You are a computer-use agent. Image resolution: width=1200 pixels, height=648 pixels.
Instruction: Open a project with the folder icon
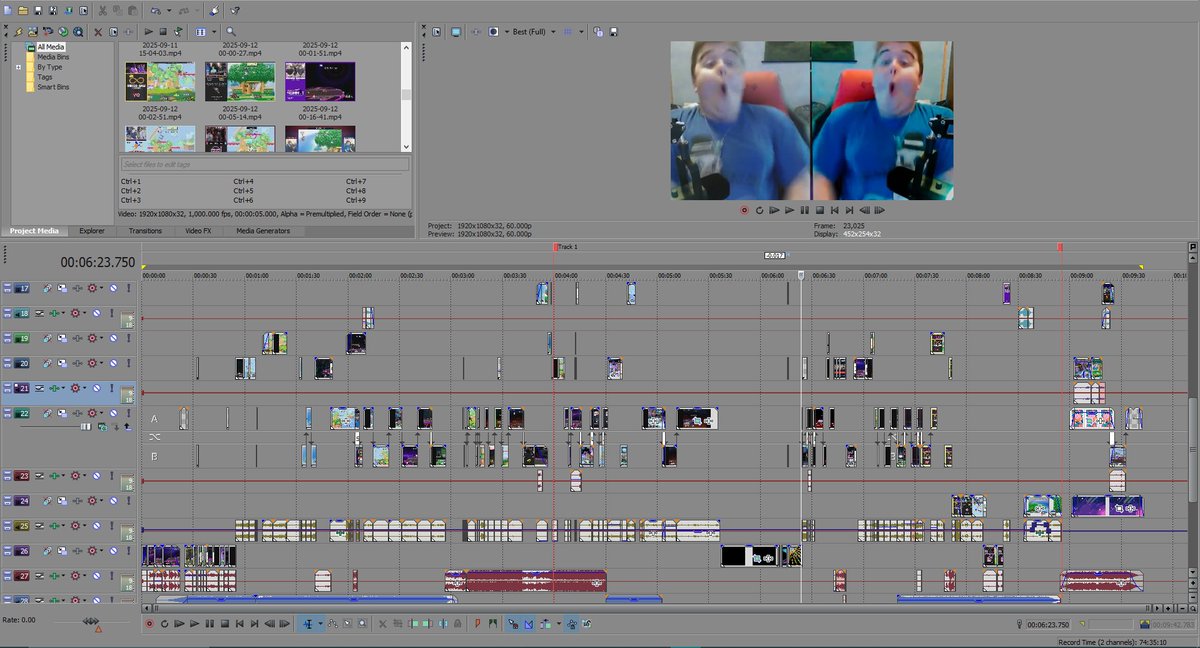23,10
